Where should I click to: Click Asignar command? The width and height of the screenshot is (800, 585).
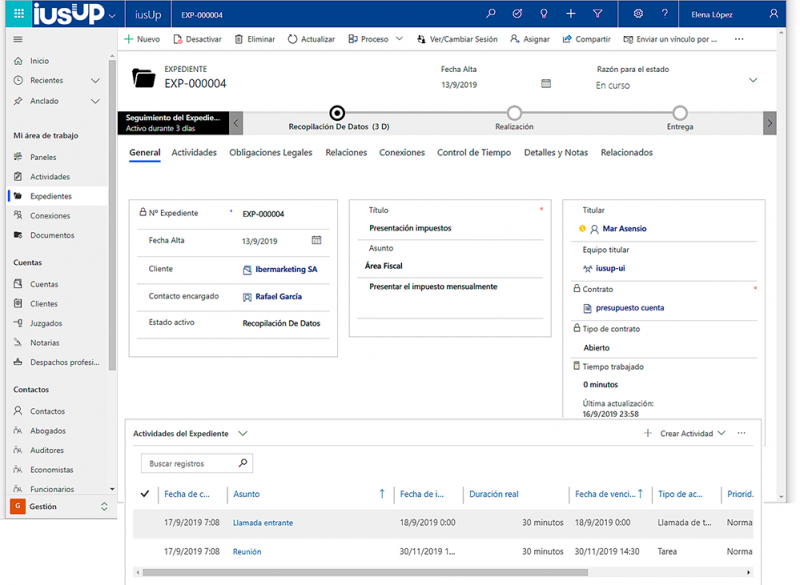[530, 39]
